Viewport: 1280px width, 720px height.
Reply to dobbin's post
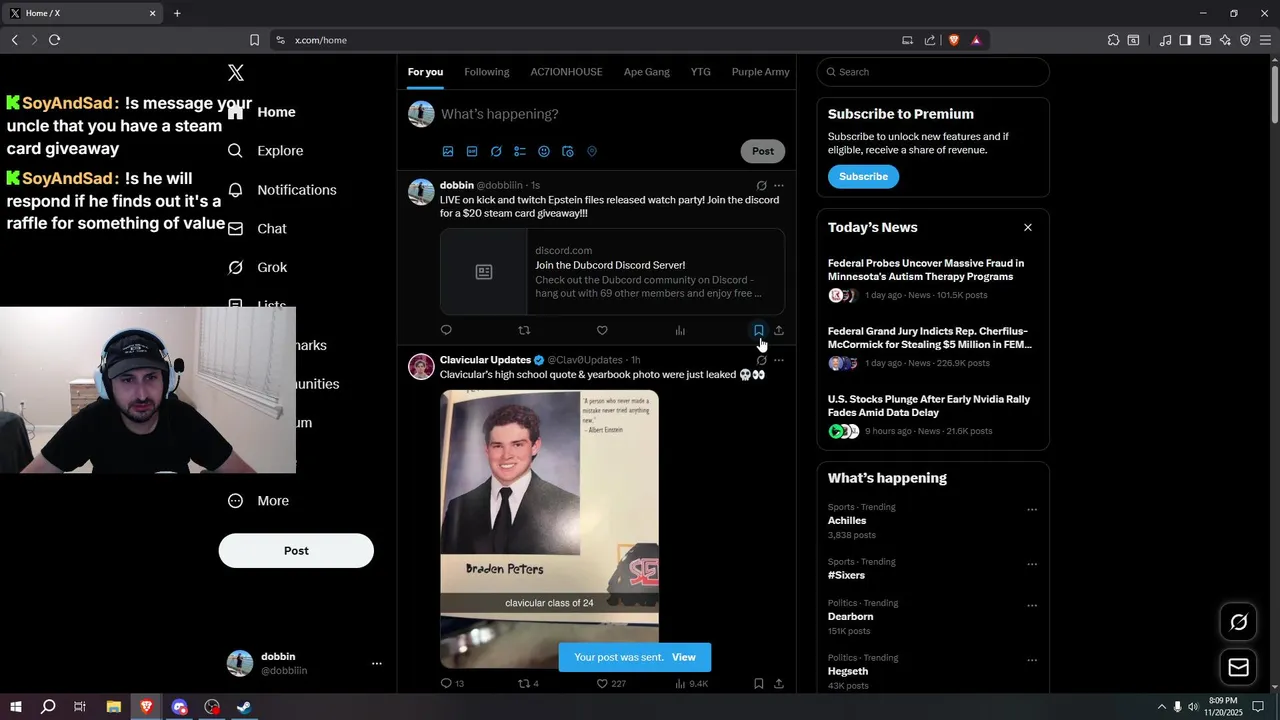(x=446, y=330)
